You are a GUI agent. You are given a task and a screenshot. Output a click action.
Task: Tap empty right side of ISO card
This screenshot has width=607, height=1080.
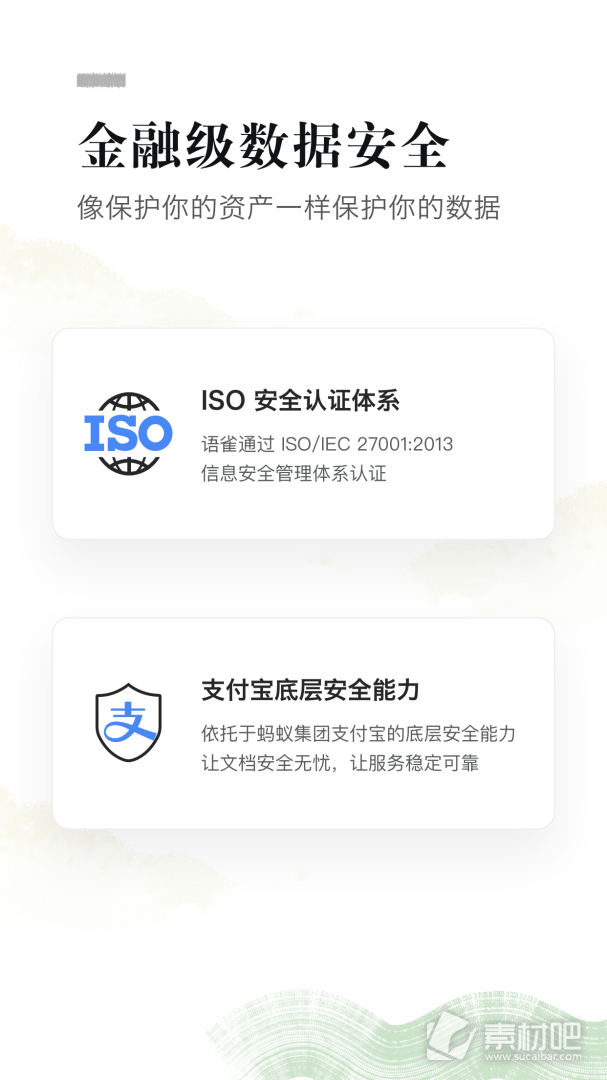click(506, 434)
